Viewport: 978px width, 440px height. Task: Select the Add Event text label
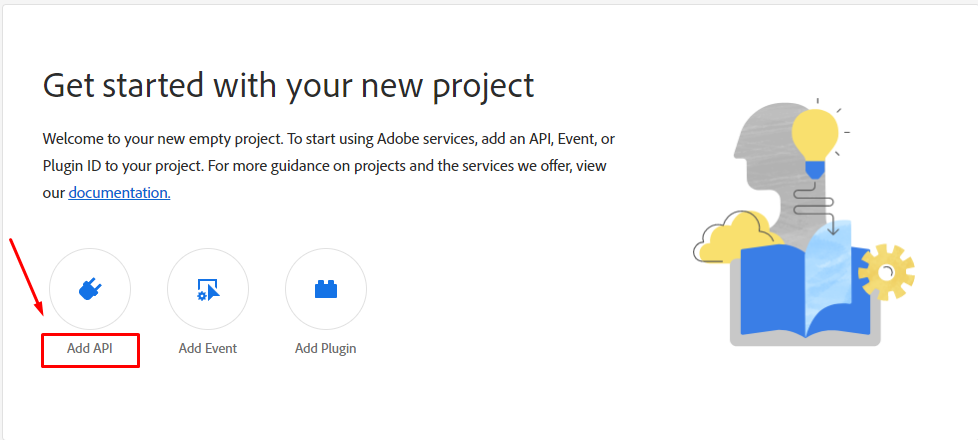click(208, 349)
